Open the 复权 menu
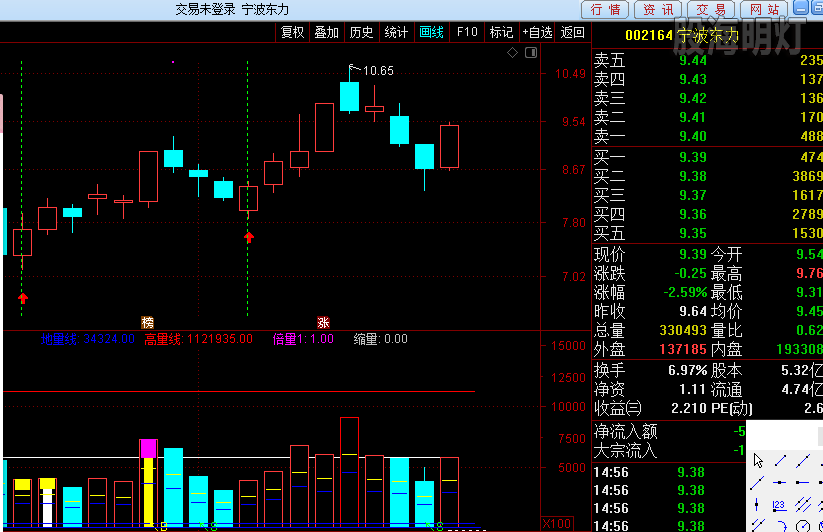 pyautogui.click(x=292, y=32)
